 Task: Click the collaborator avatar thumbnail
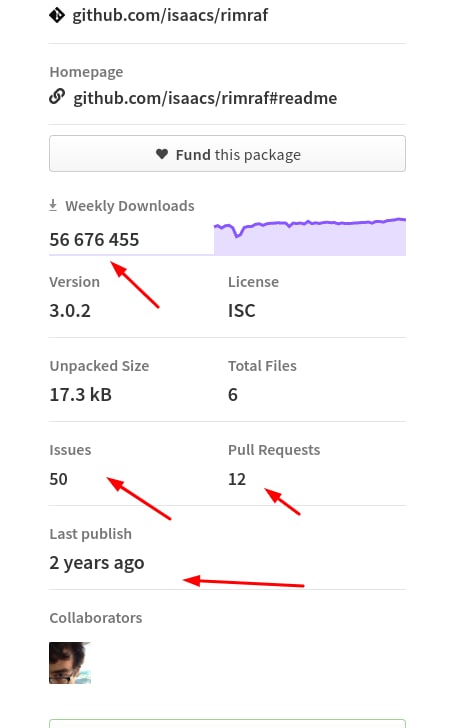coord(70,663)
